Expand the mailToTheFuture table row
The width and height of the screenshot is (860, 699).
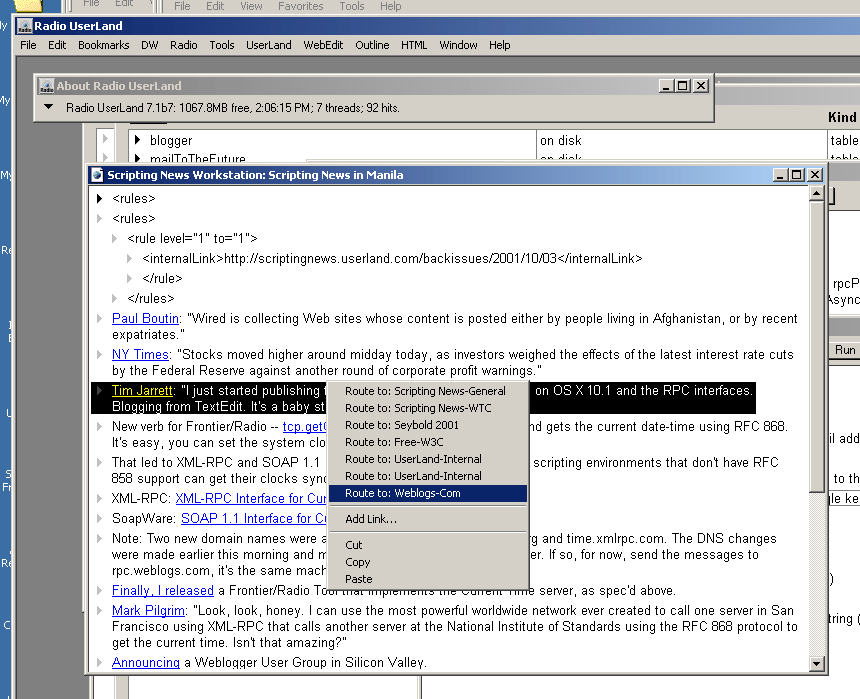138,159
